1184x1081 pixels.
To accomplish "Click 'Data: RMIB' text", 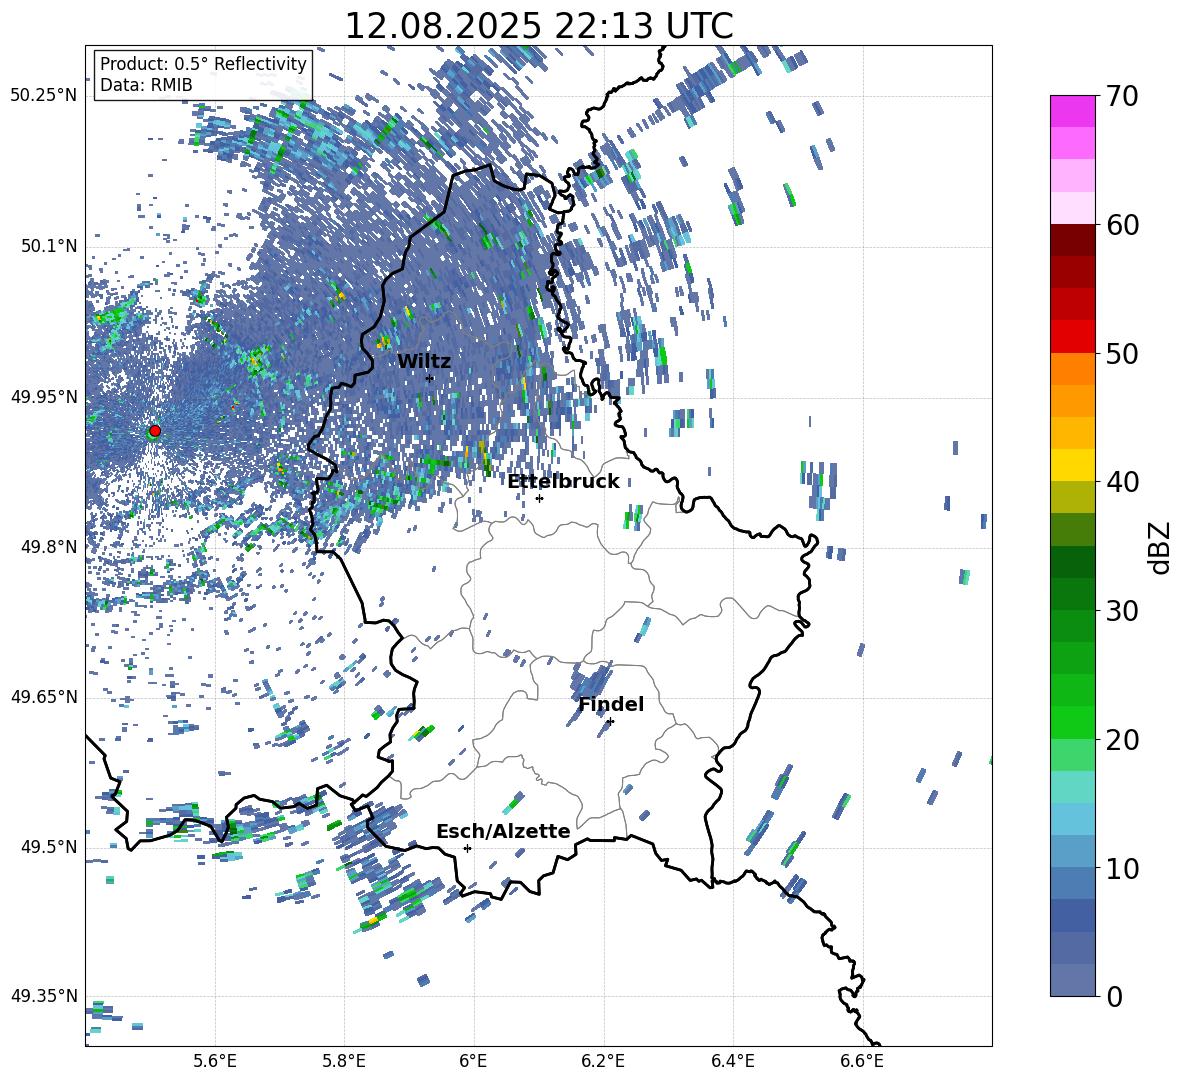I will [x=146, y=85].
